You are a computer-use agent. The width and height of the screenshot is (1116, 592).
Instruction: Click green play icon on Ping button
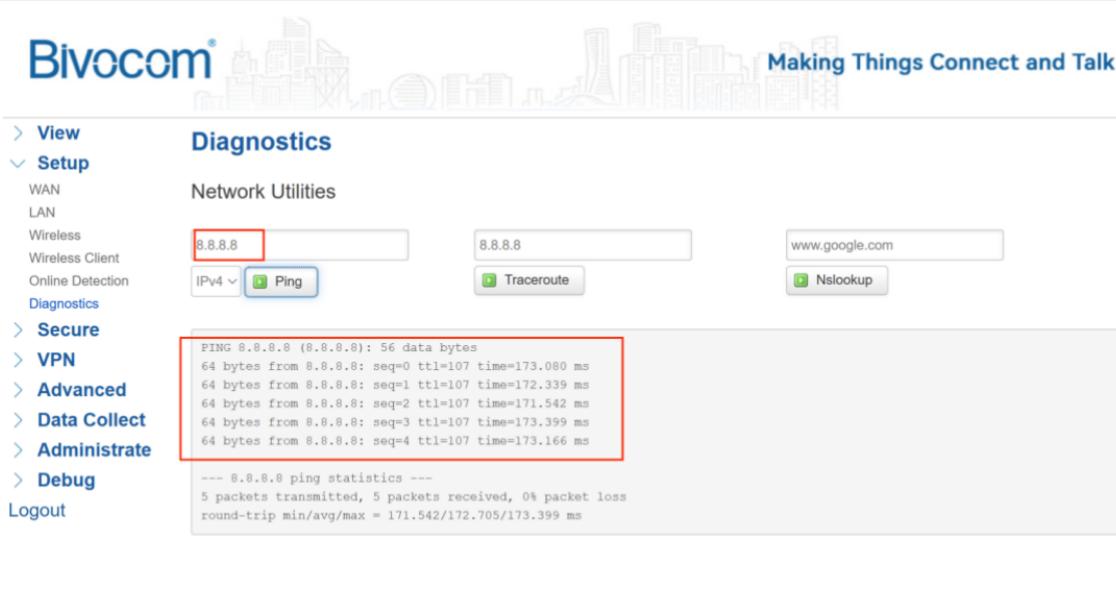click(x=260, y=282)
